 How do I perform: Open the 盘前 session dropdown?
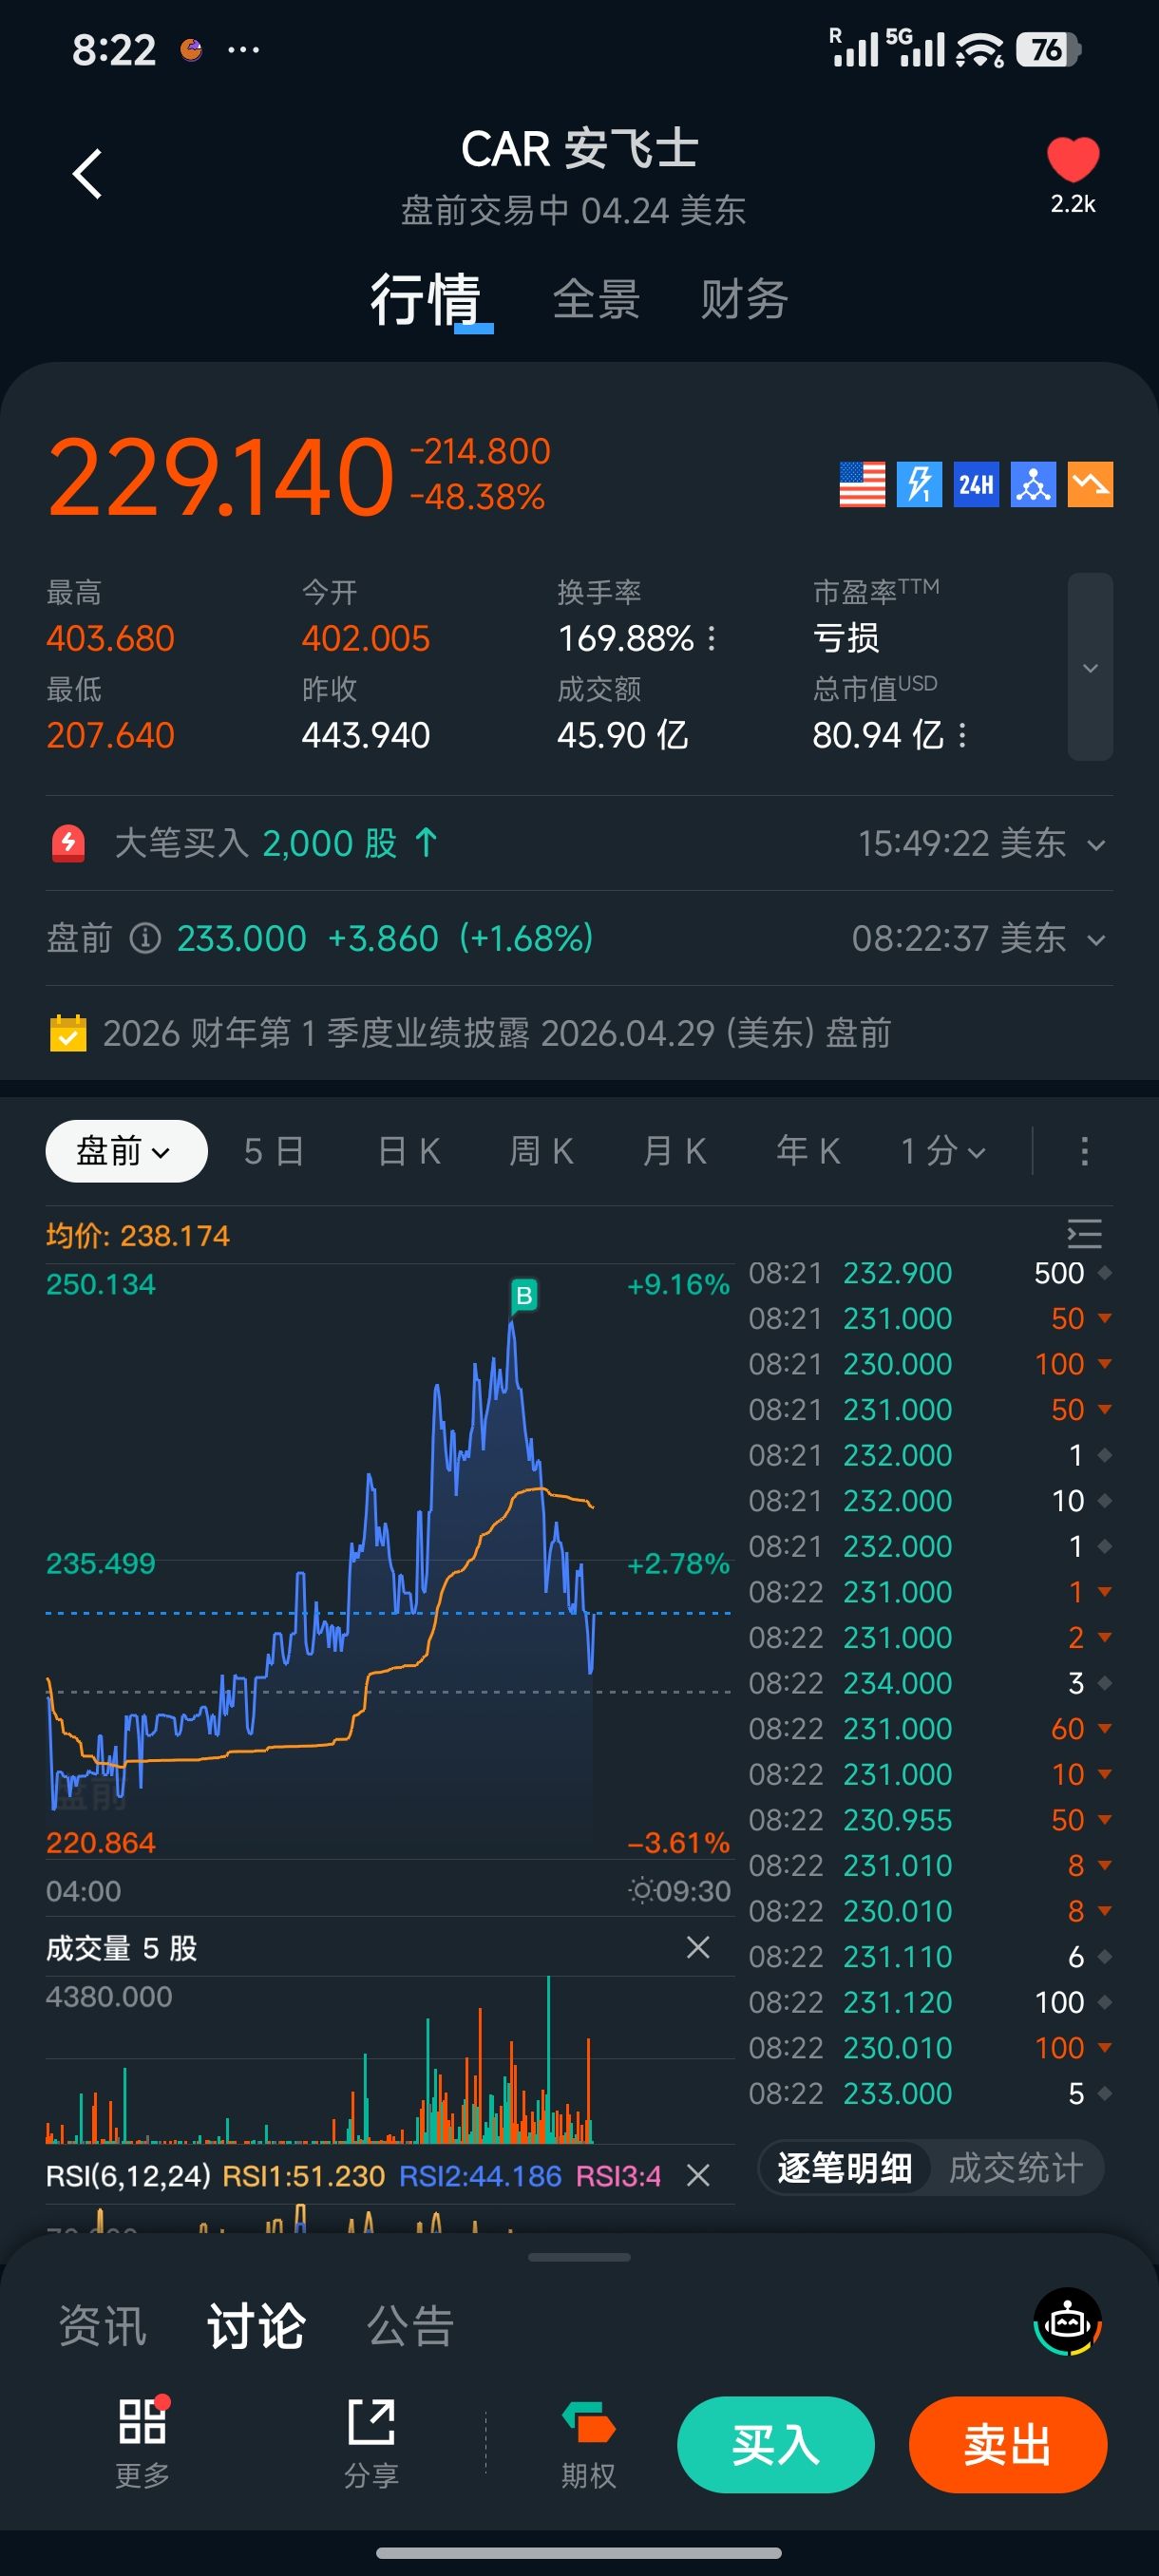126,1151
